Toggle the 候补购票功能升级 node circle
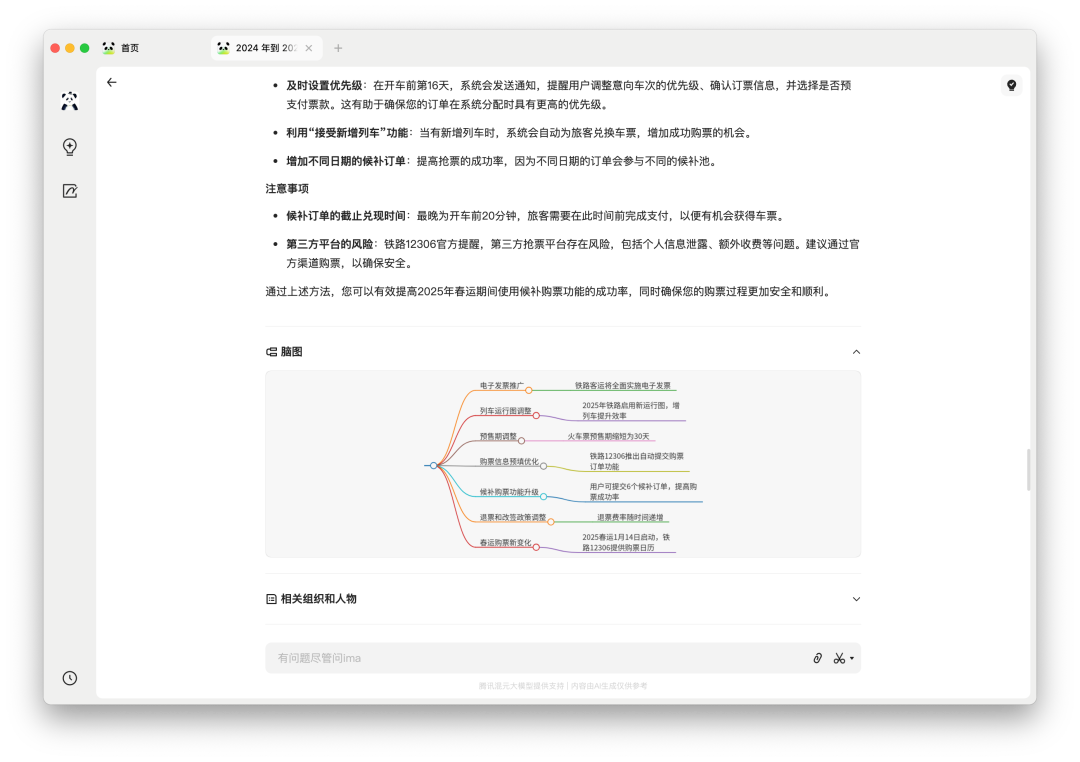The height and width of the screenshot is (762, 1080). [x=543, y=497]
